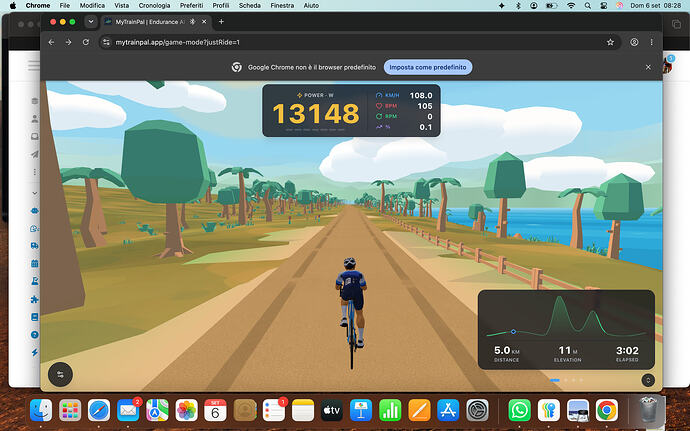Image resolution: width=690 pixels, height=431 pixels.
Task: Open Chrome app menu in menu bar
Action: (x=38, y=5)
